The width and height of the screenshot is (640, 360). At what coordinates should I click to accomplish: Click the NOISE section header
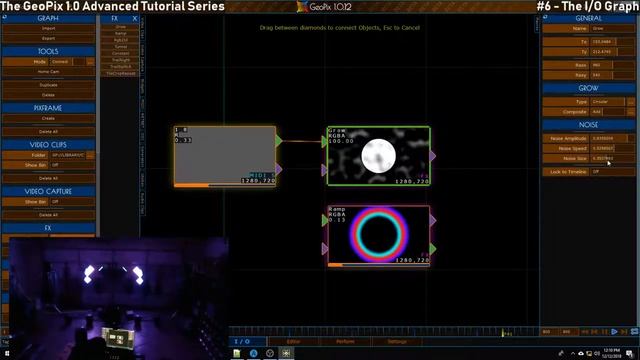tap(589, 125)
